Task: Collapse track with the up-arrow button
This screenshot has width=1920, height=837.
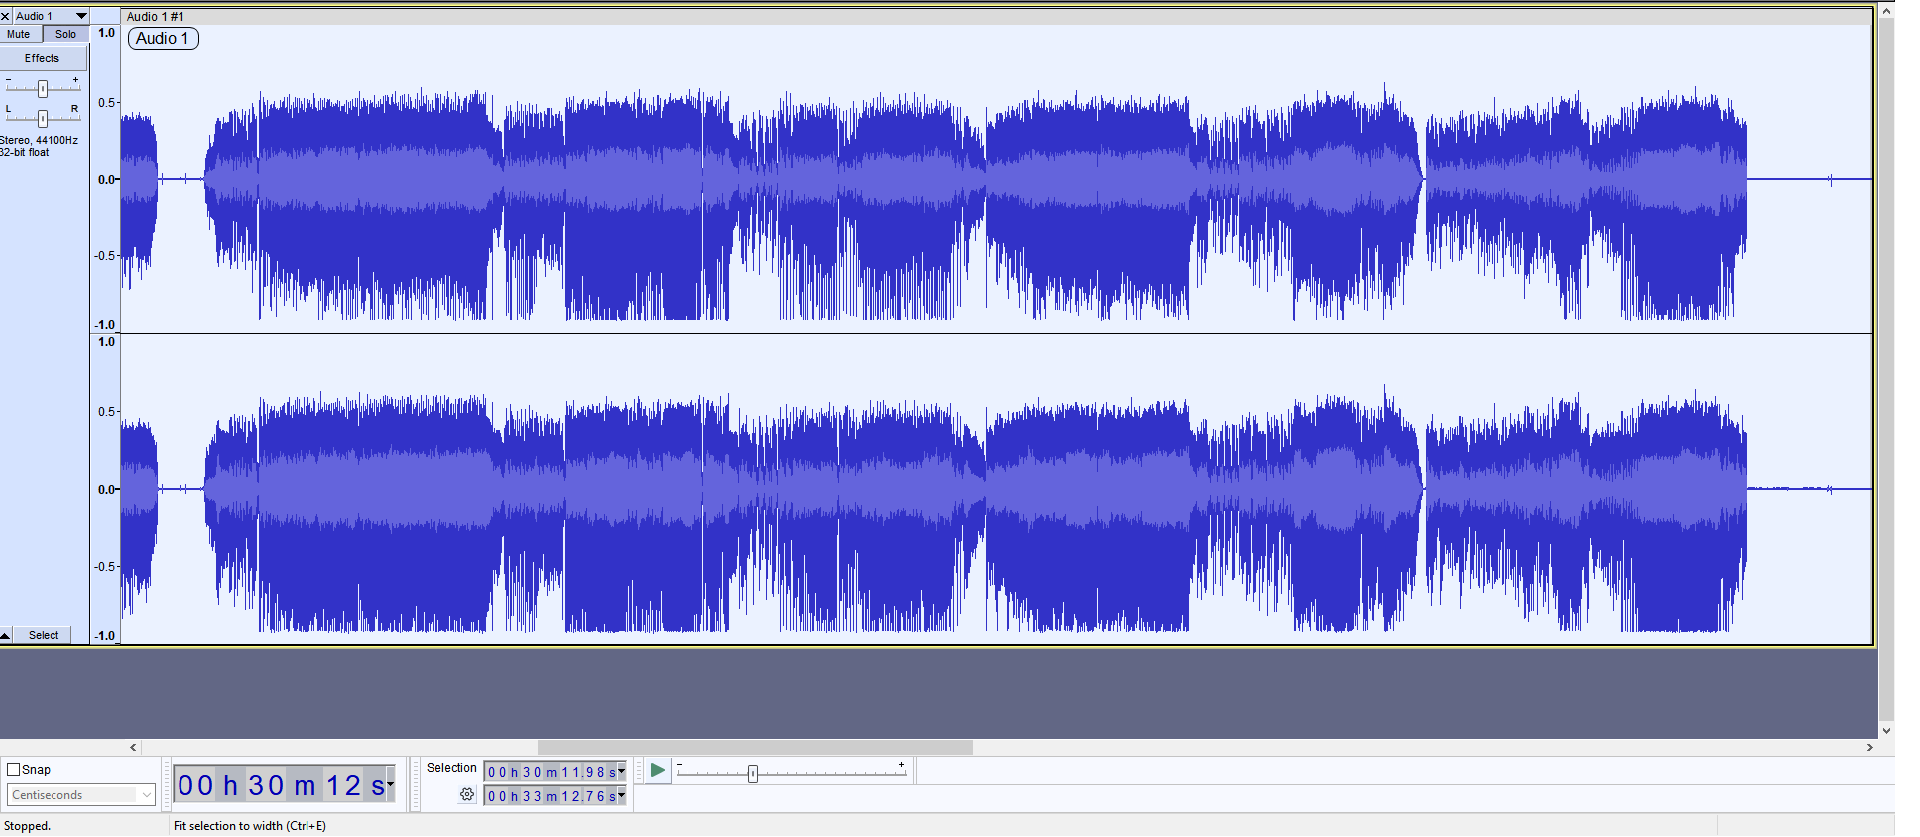Action: (6, 636)
